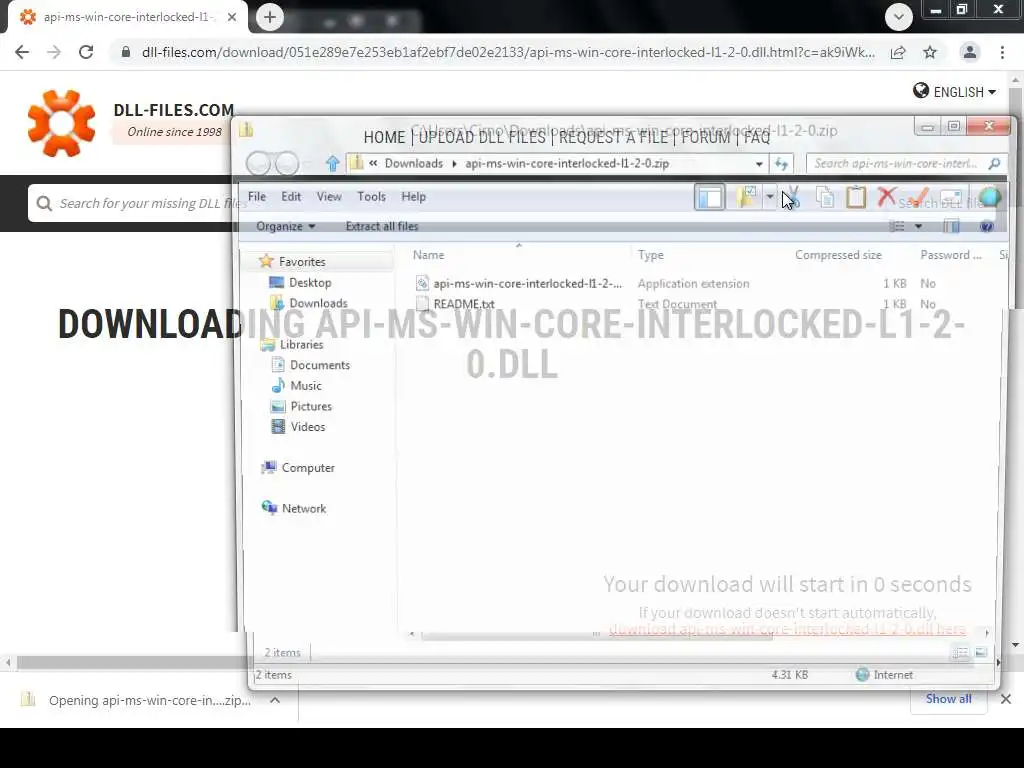The image size is (1024, 768).
Task: Open dropdown arrow beside folder options icon
Action: coord(770,197)
